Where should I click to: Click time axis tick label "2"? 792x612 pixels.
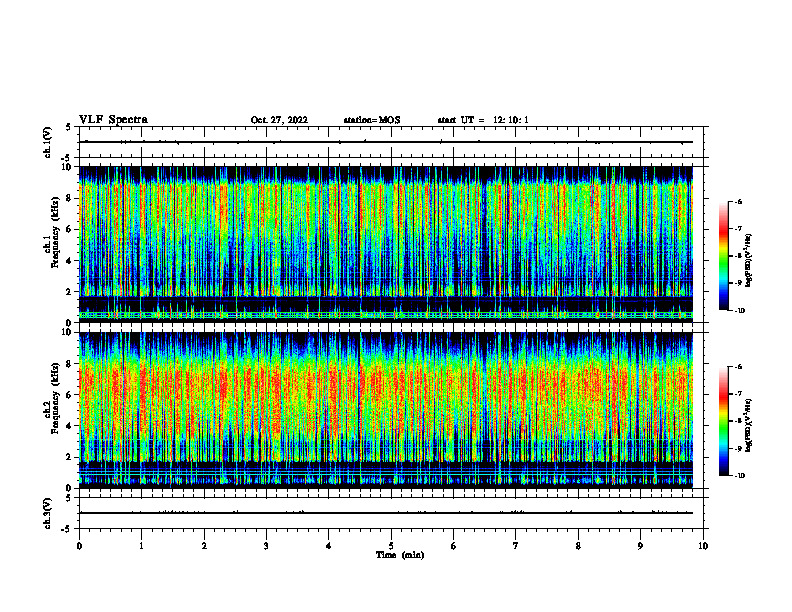[x=204, y=546]
